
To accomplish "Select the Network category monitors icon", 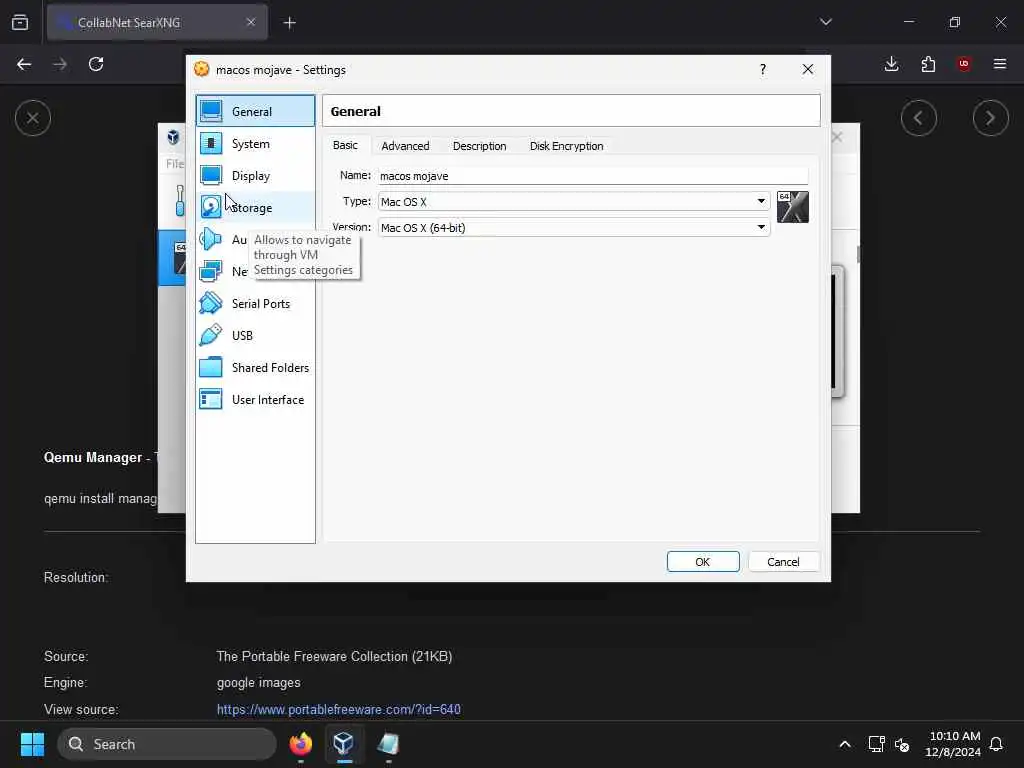I will (x=210, y=271).
